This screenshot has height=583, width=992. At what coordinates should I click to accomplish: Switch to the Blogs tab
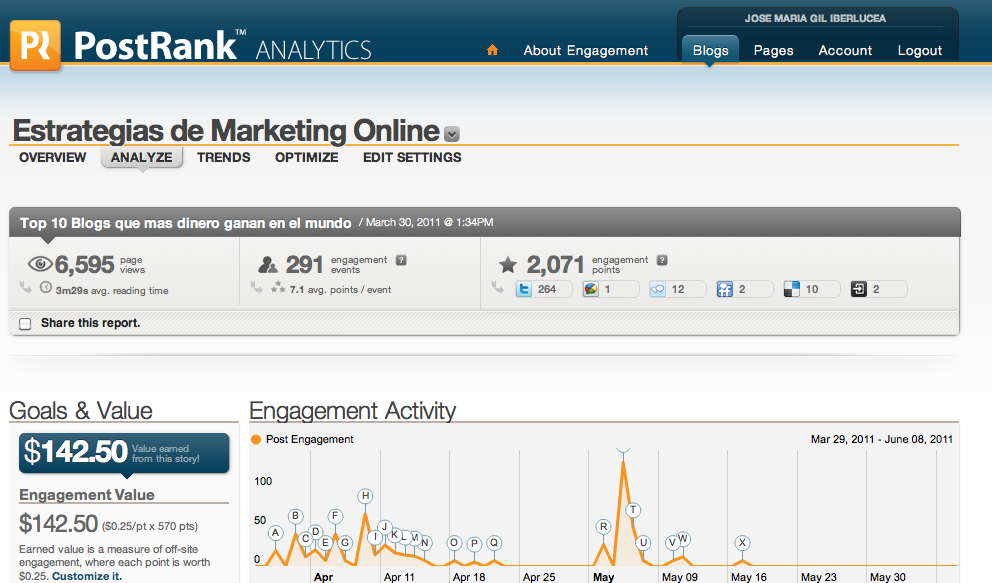710,51
